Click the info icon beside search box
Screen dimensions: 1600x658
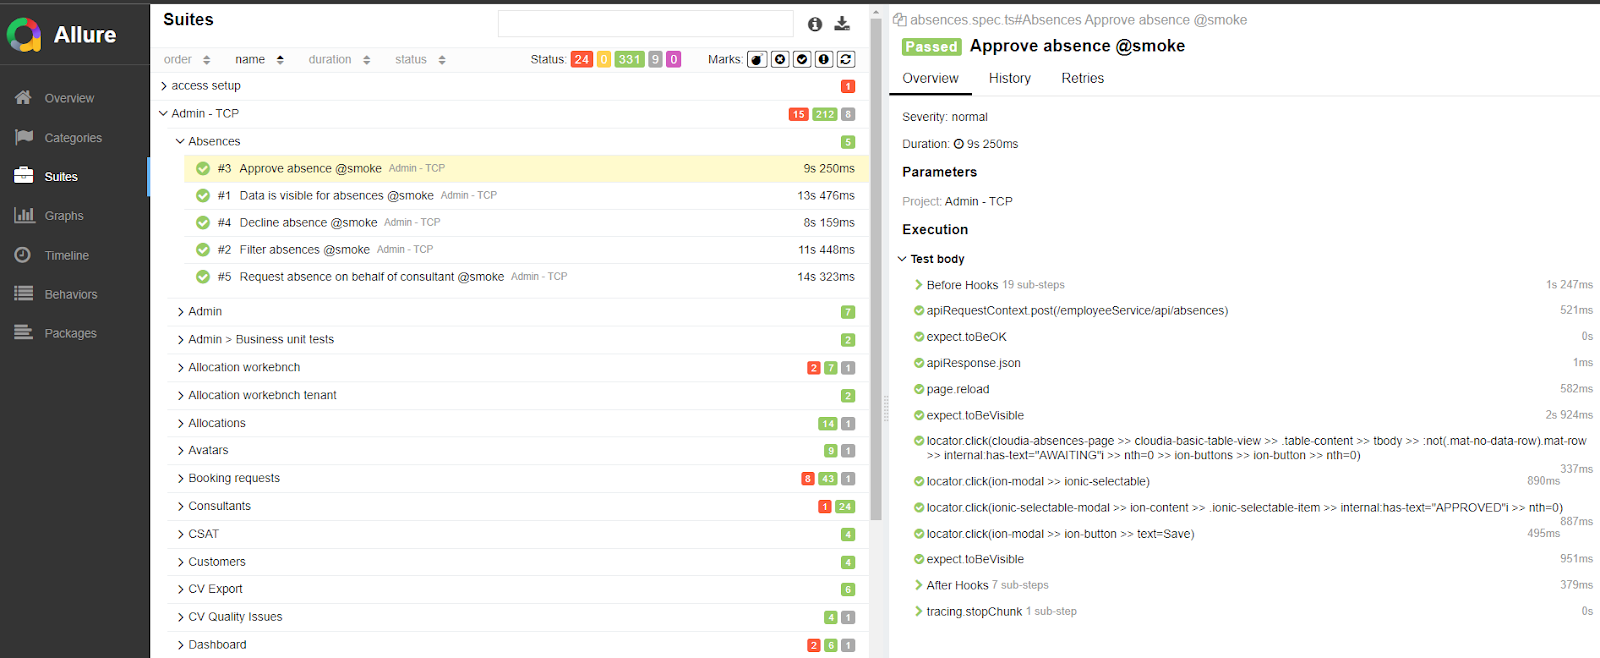coord(815,24)
